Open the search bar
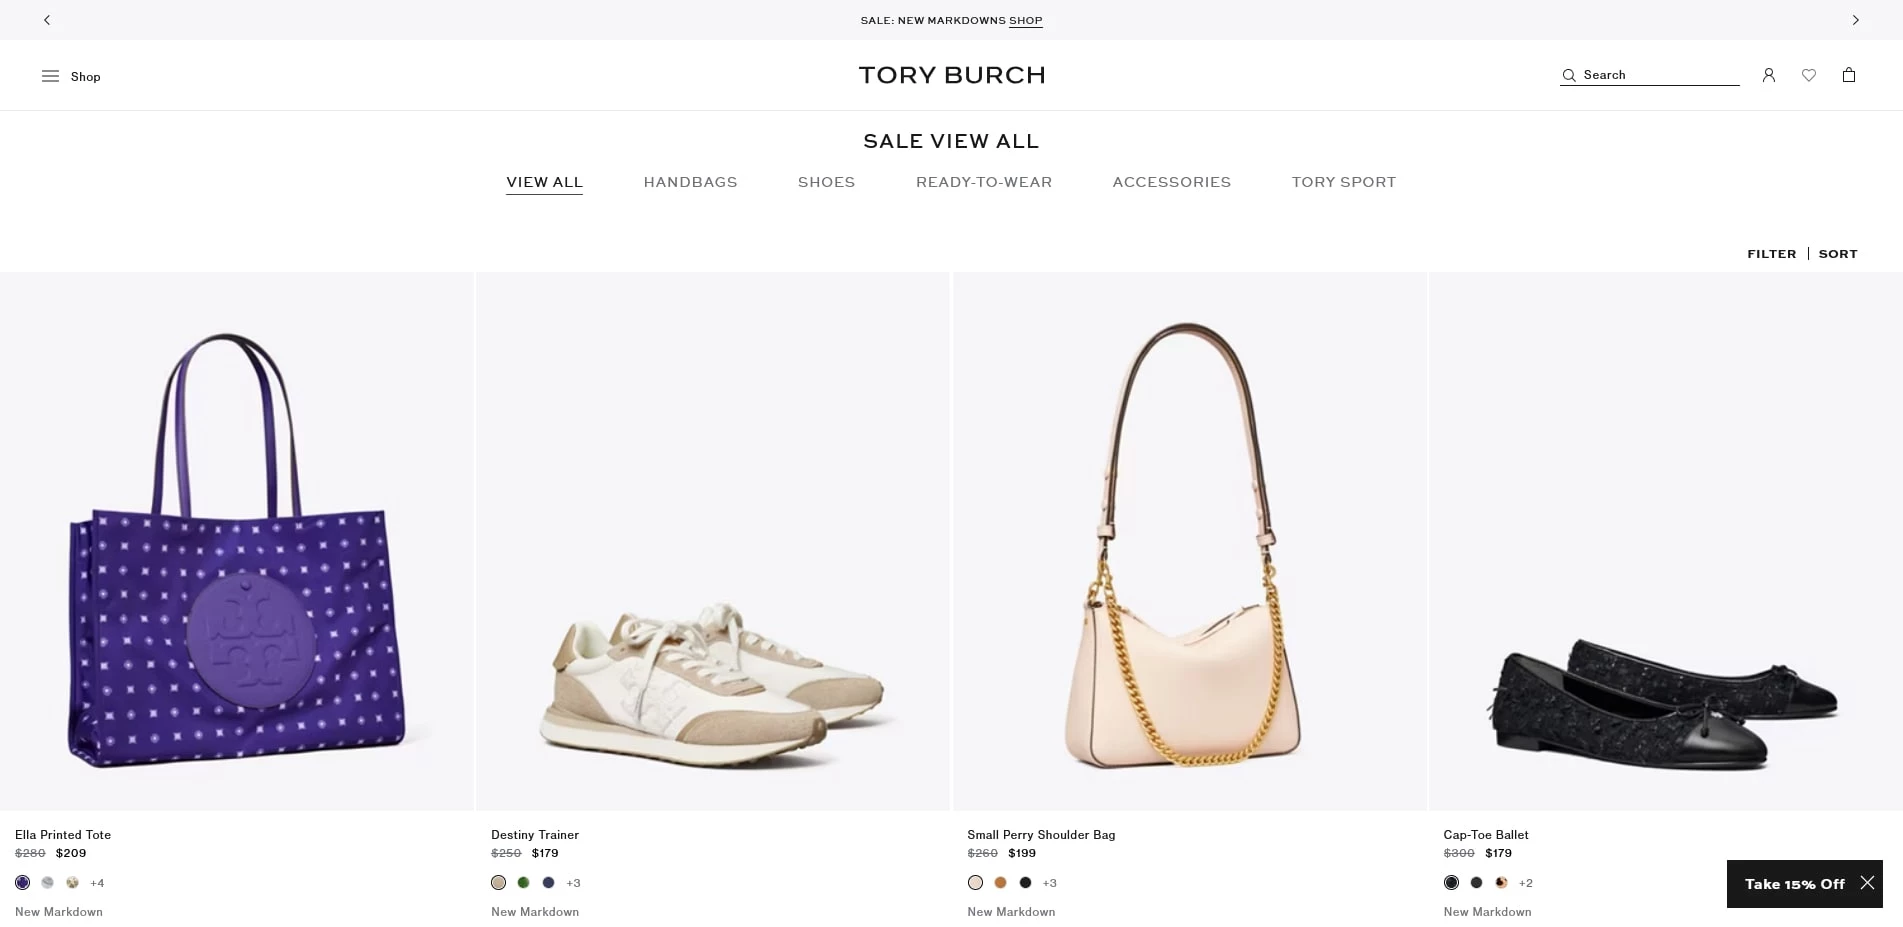1903x927 pixels. point(1649,74)
